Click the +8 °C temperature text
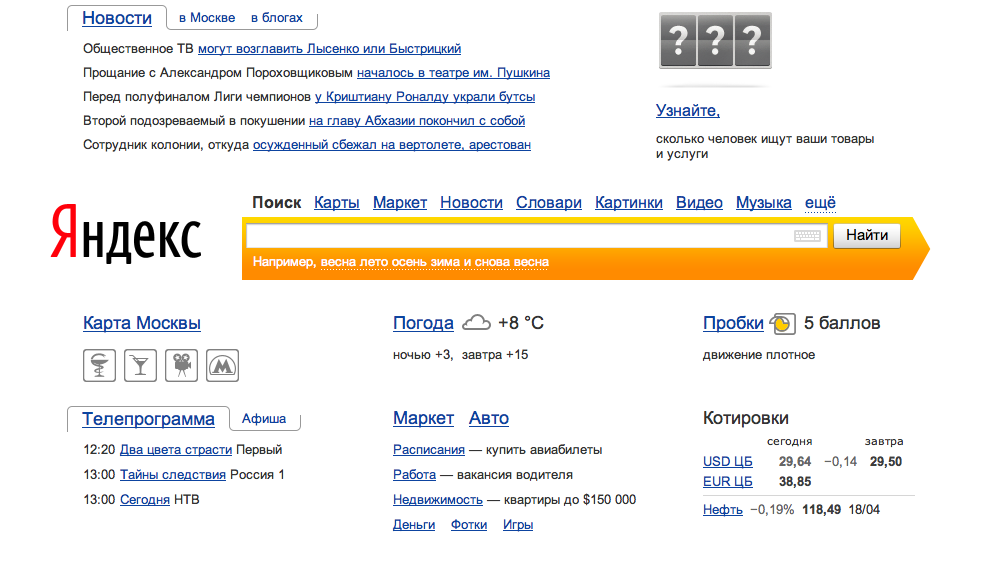 (521, 323)
